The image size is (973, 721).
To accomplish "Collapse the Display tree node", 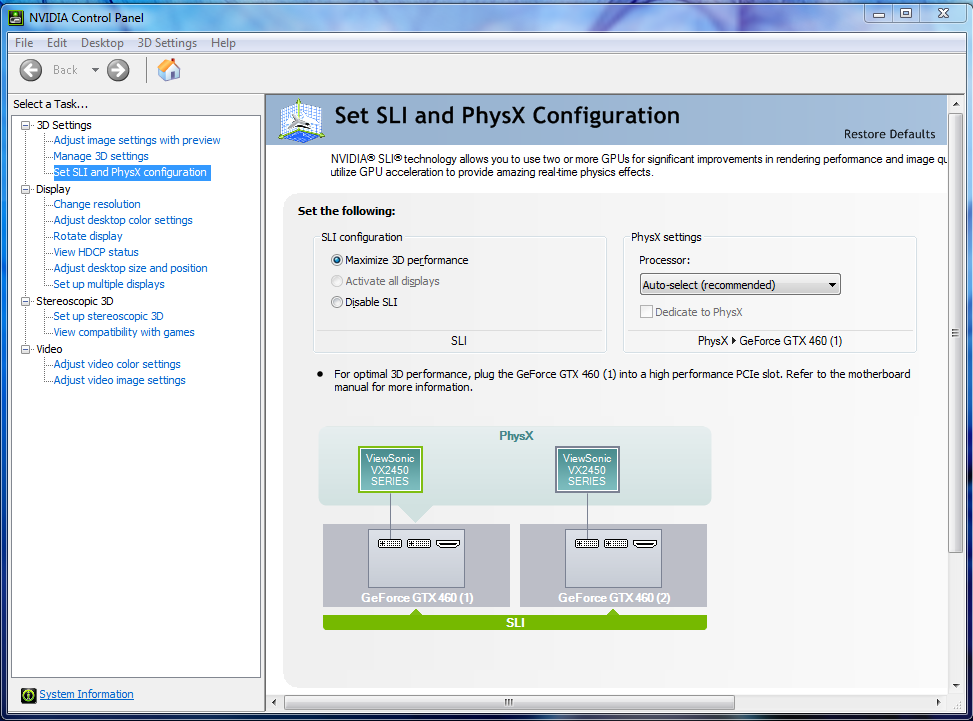I will point(25,189).
